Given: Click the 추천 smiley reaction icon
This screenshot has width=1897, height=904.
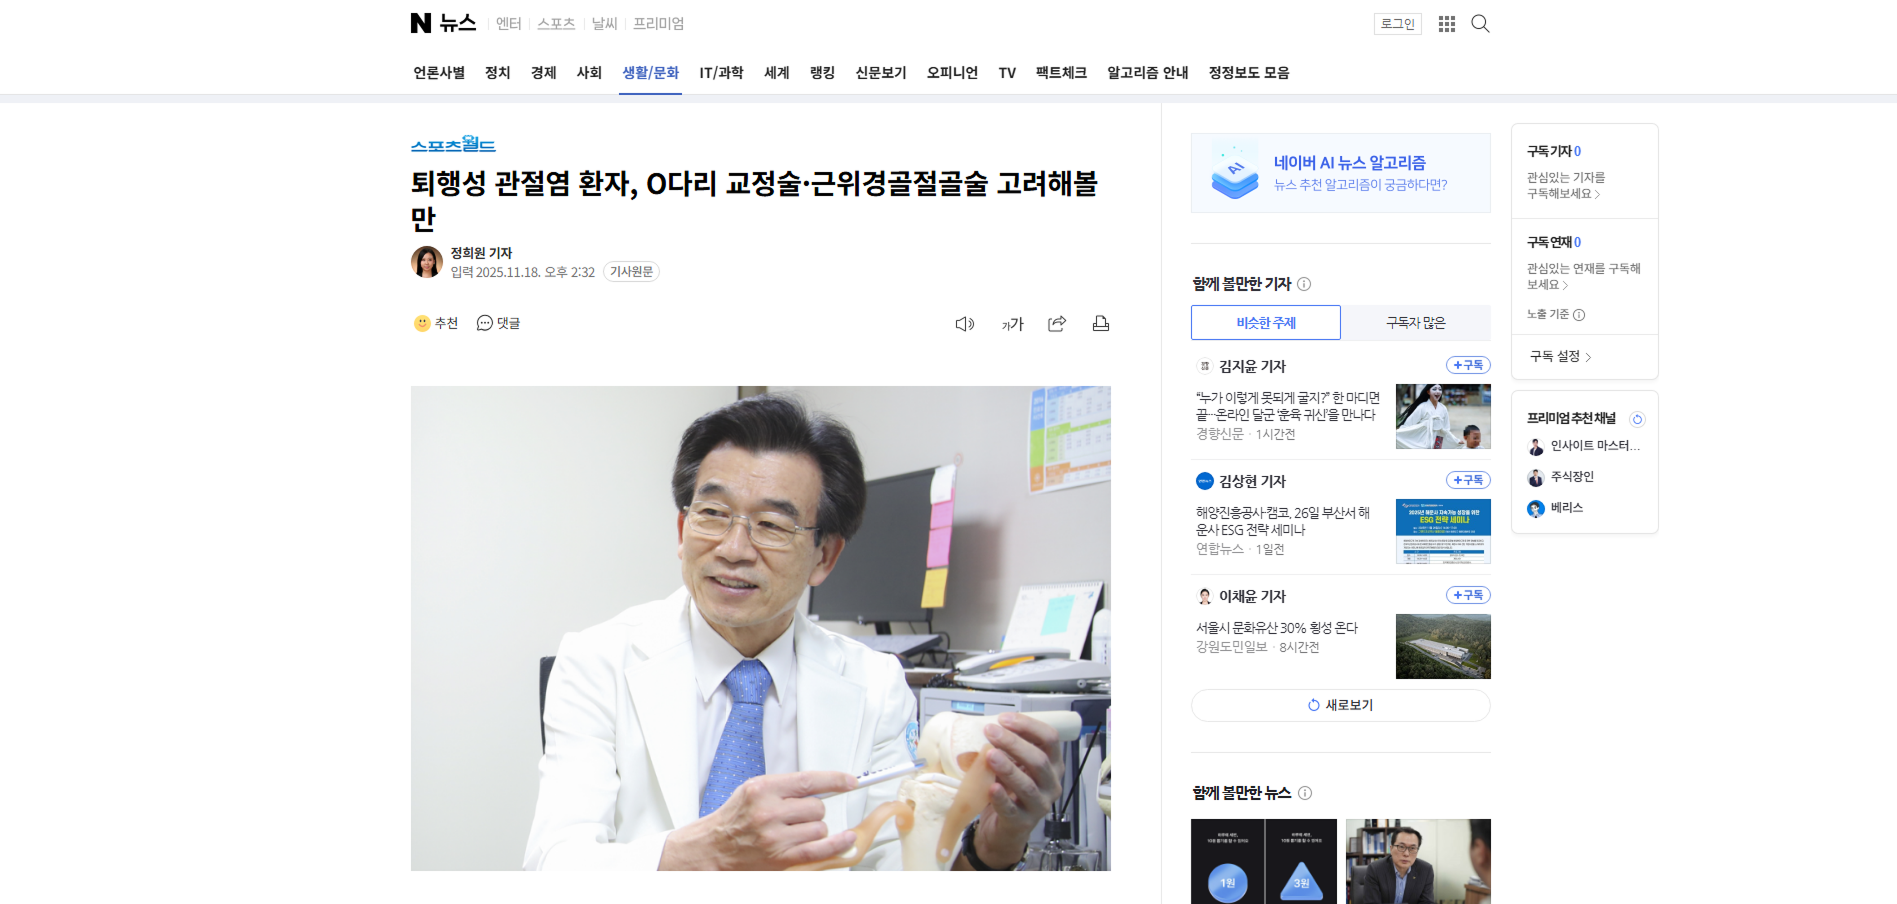Looking at the screenshot, I should 423,323.
